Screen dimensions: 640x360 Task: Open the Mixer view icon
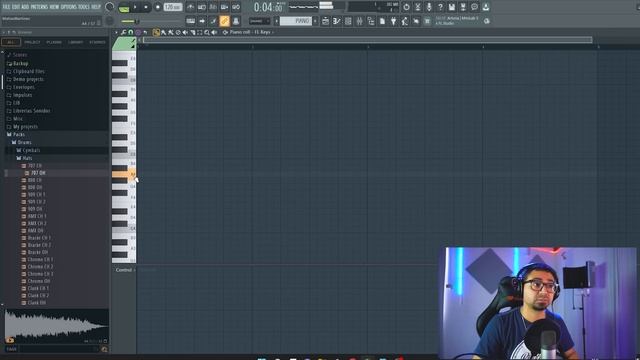pos(359,21)
